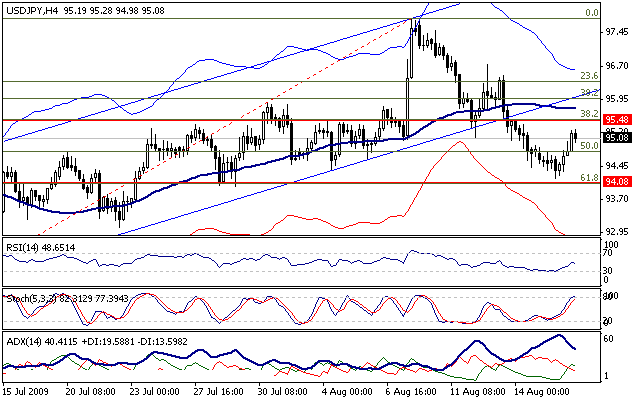Click the 97.45 price axis tick

617,32
